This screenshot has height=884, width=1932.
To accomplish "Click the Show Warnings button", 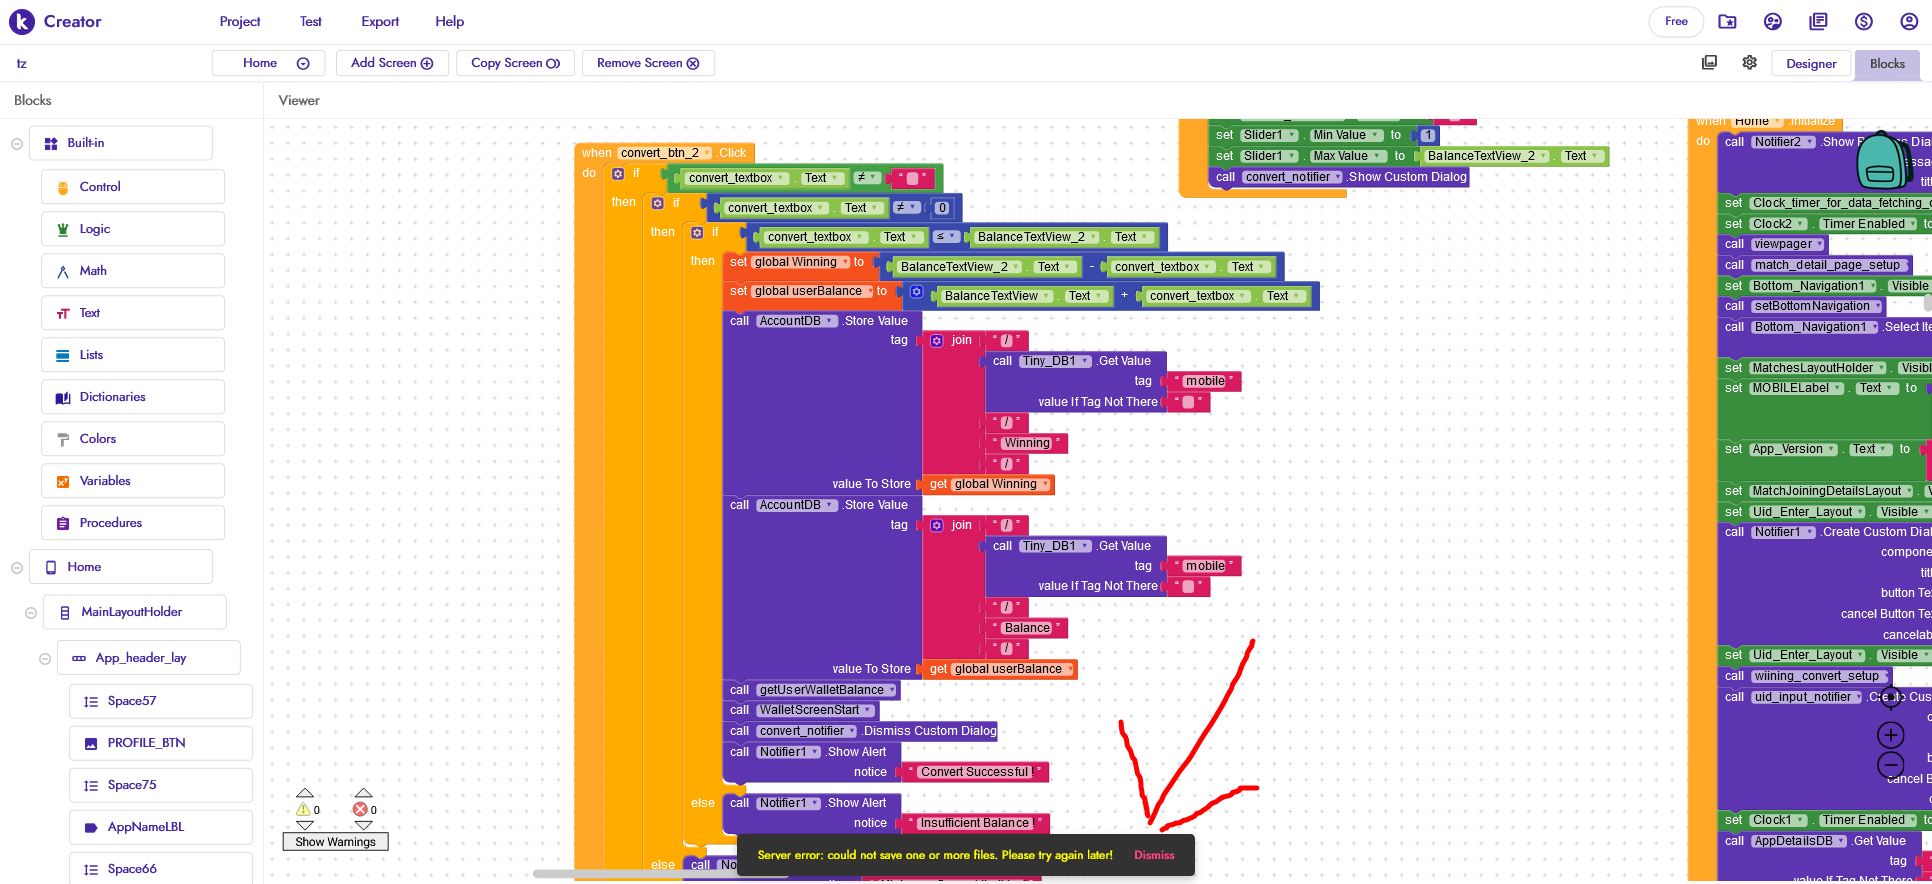I will pyautogui.click(x=335, y=842).
